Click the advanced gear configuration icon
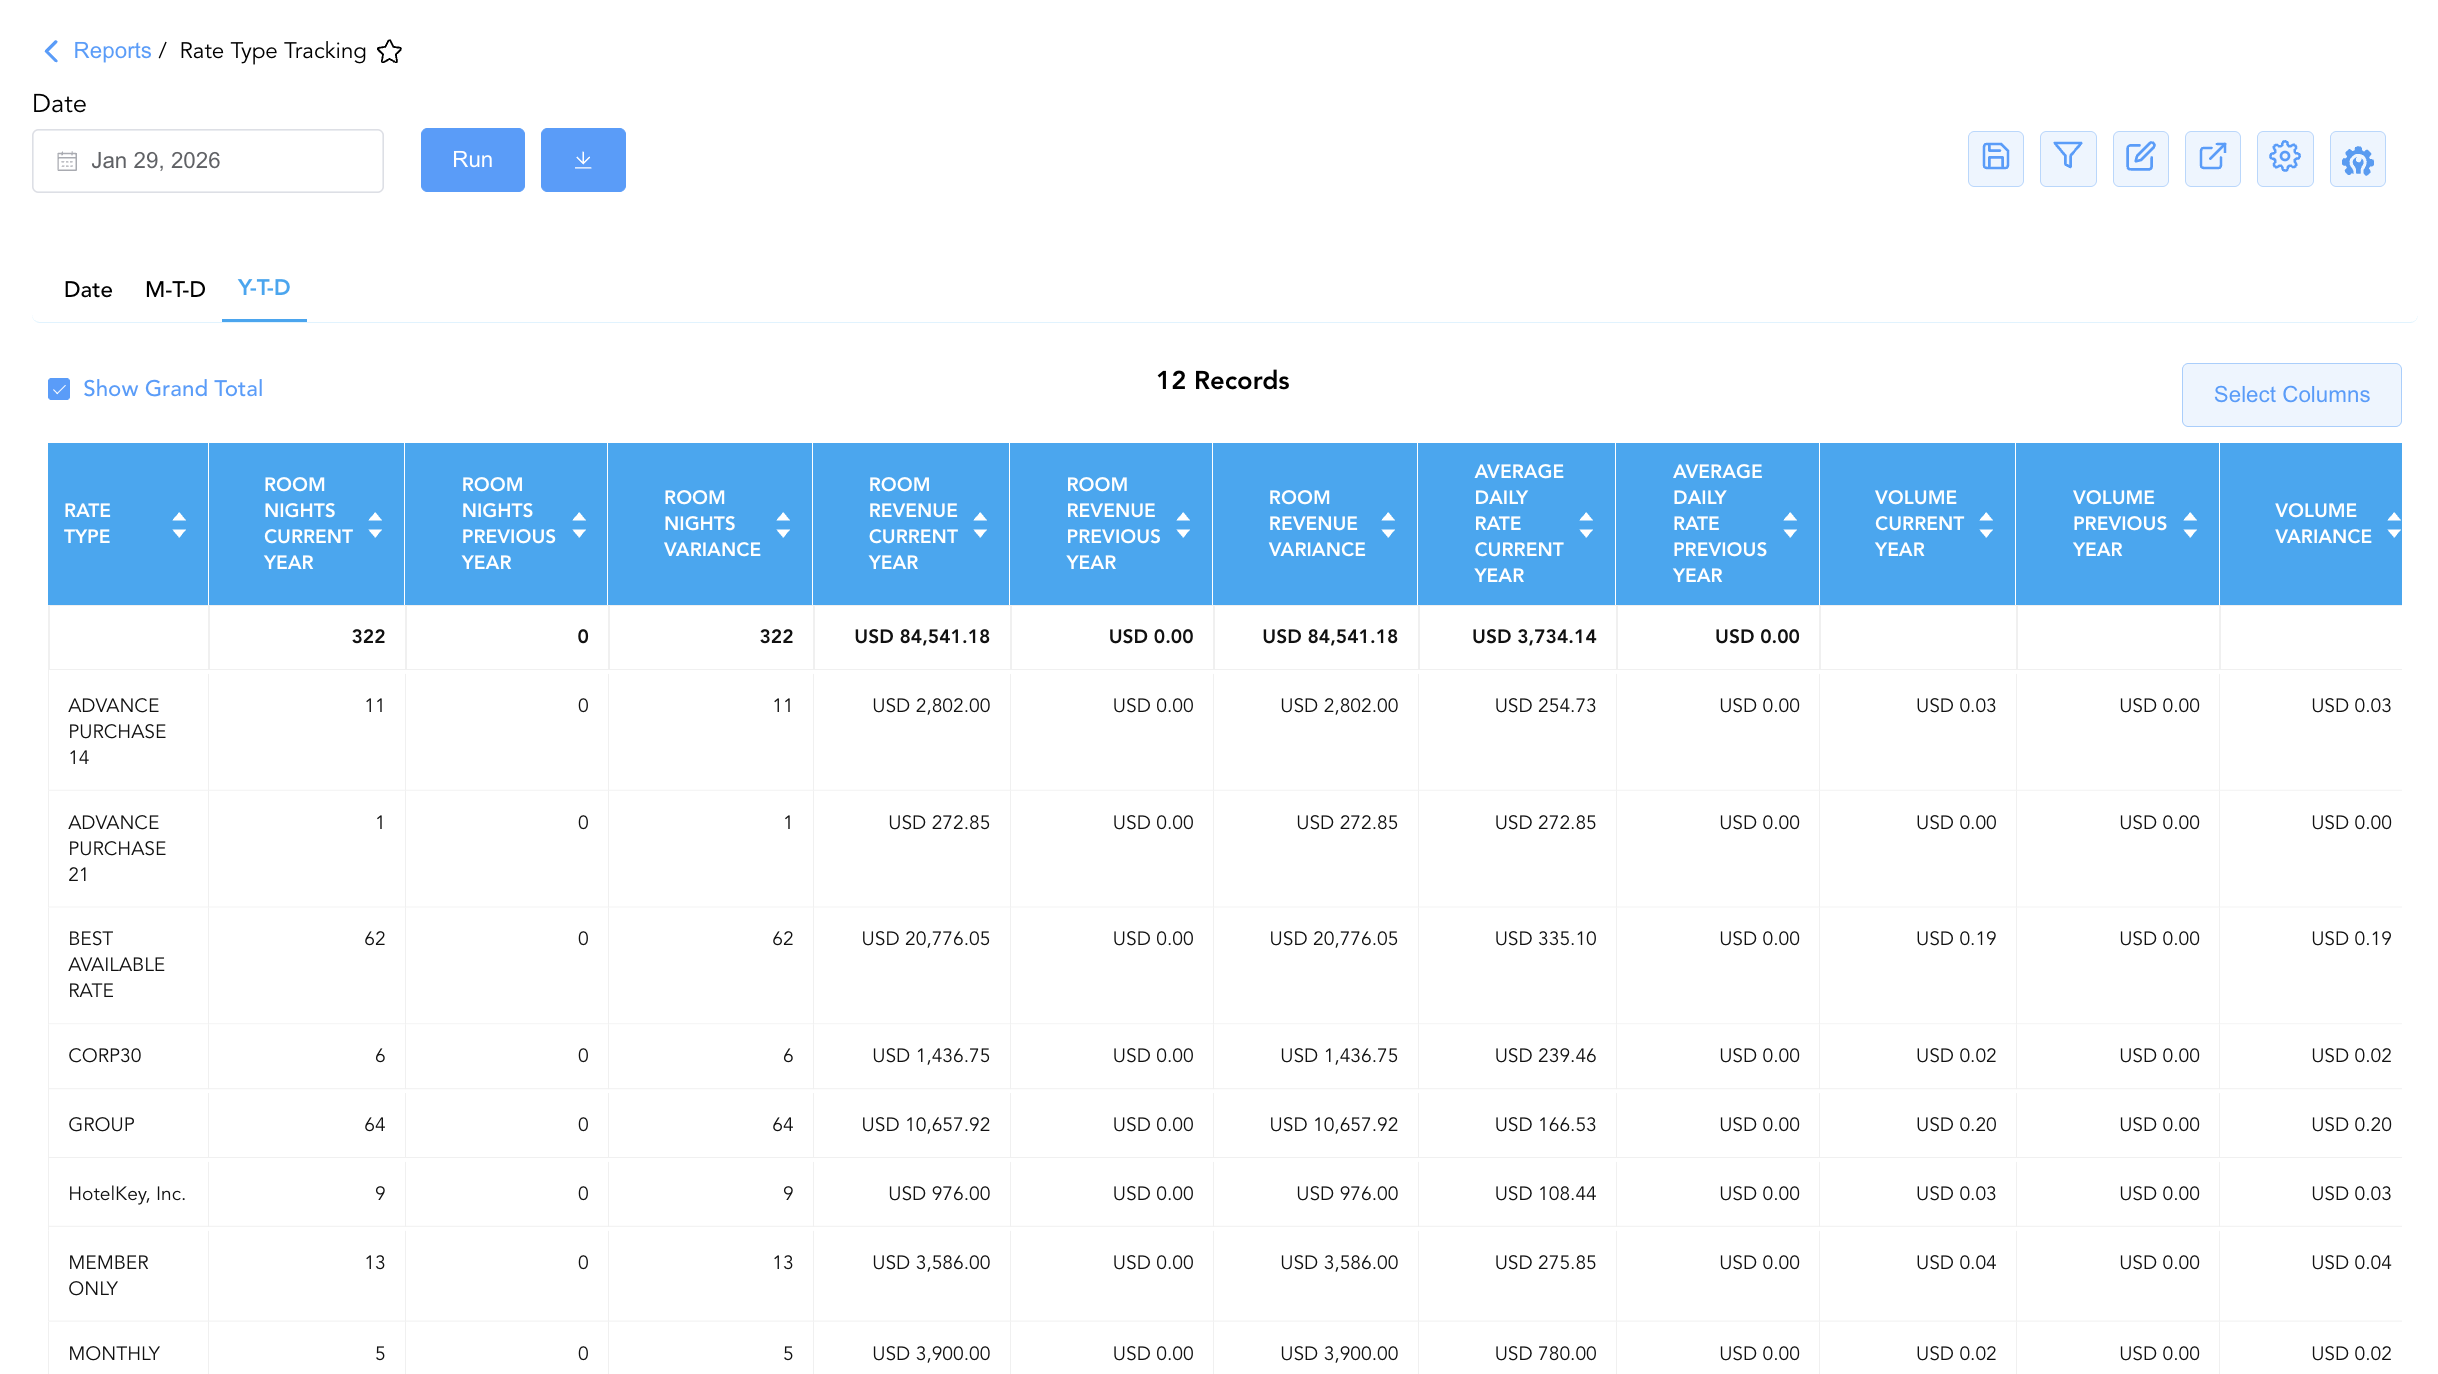The height and width of the screenshot is (1374, 2438). point(2357,158)
